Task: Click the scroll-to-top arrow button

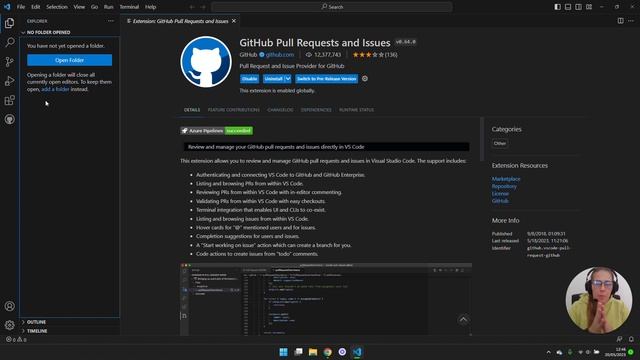Action: 463,320
